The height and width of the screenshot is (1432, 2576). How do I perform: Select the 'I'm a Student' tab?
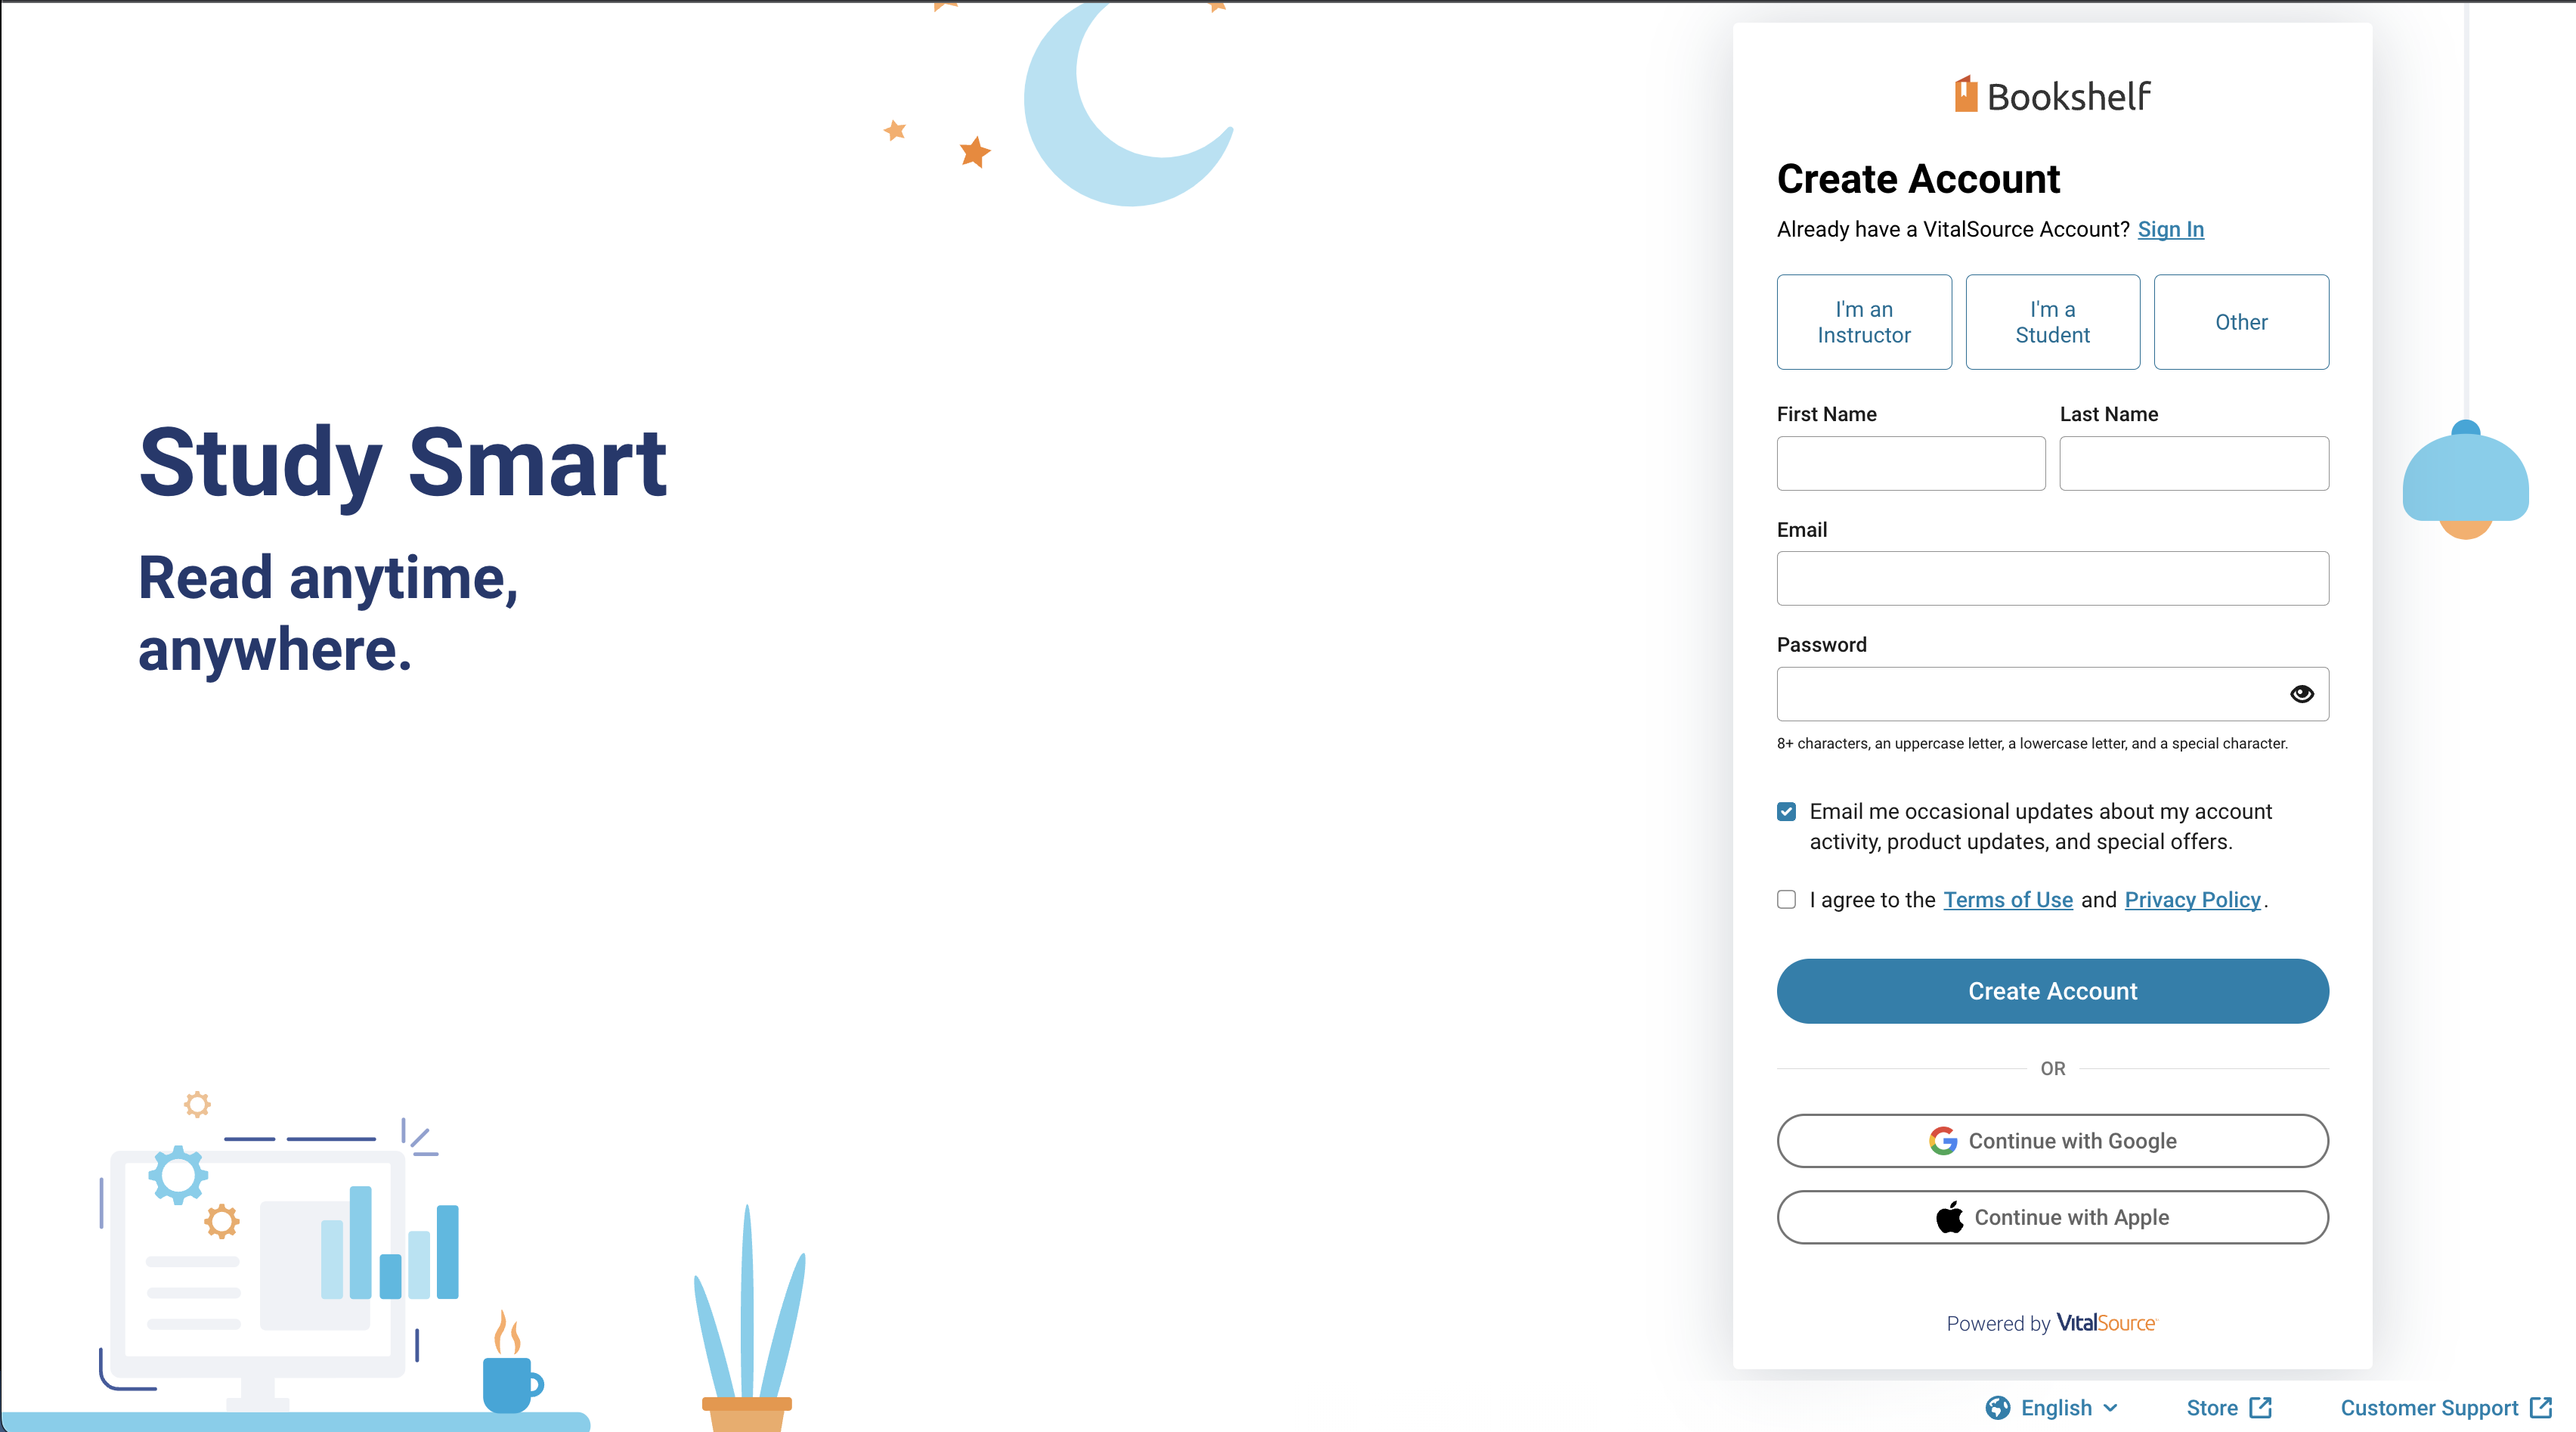pos(2051,321)
